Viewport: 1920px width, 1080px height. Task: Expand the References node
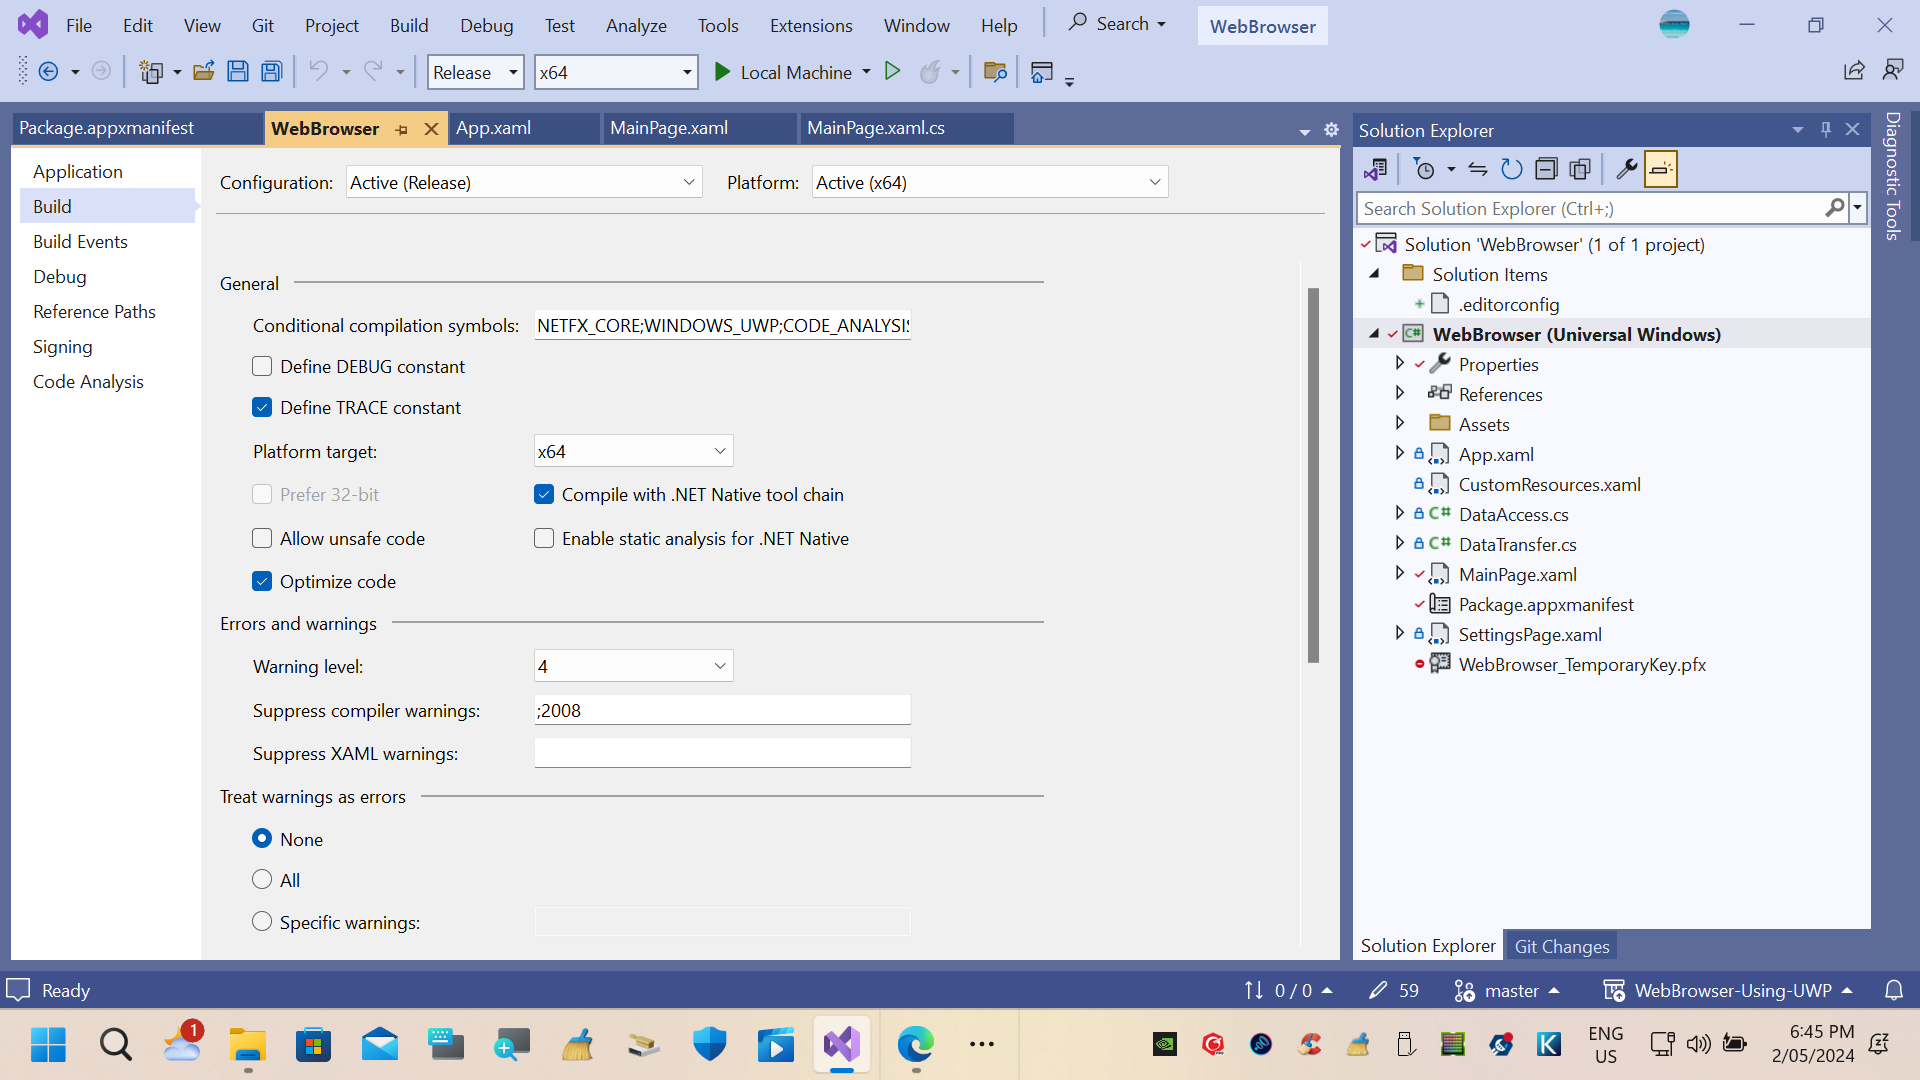tap(1400, 393)
